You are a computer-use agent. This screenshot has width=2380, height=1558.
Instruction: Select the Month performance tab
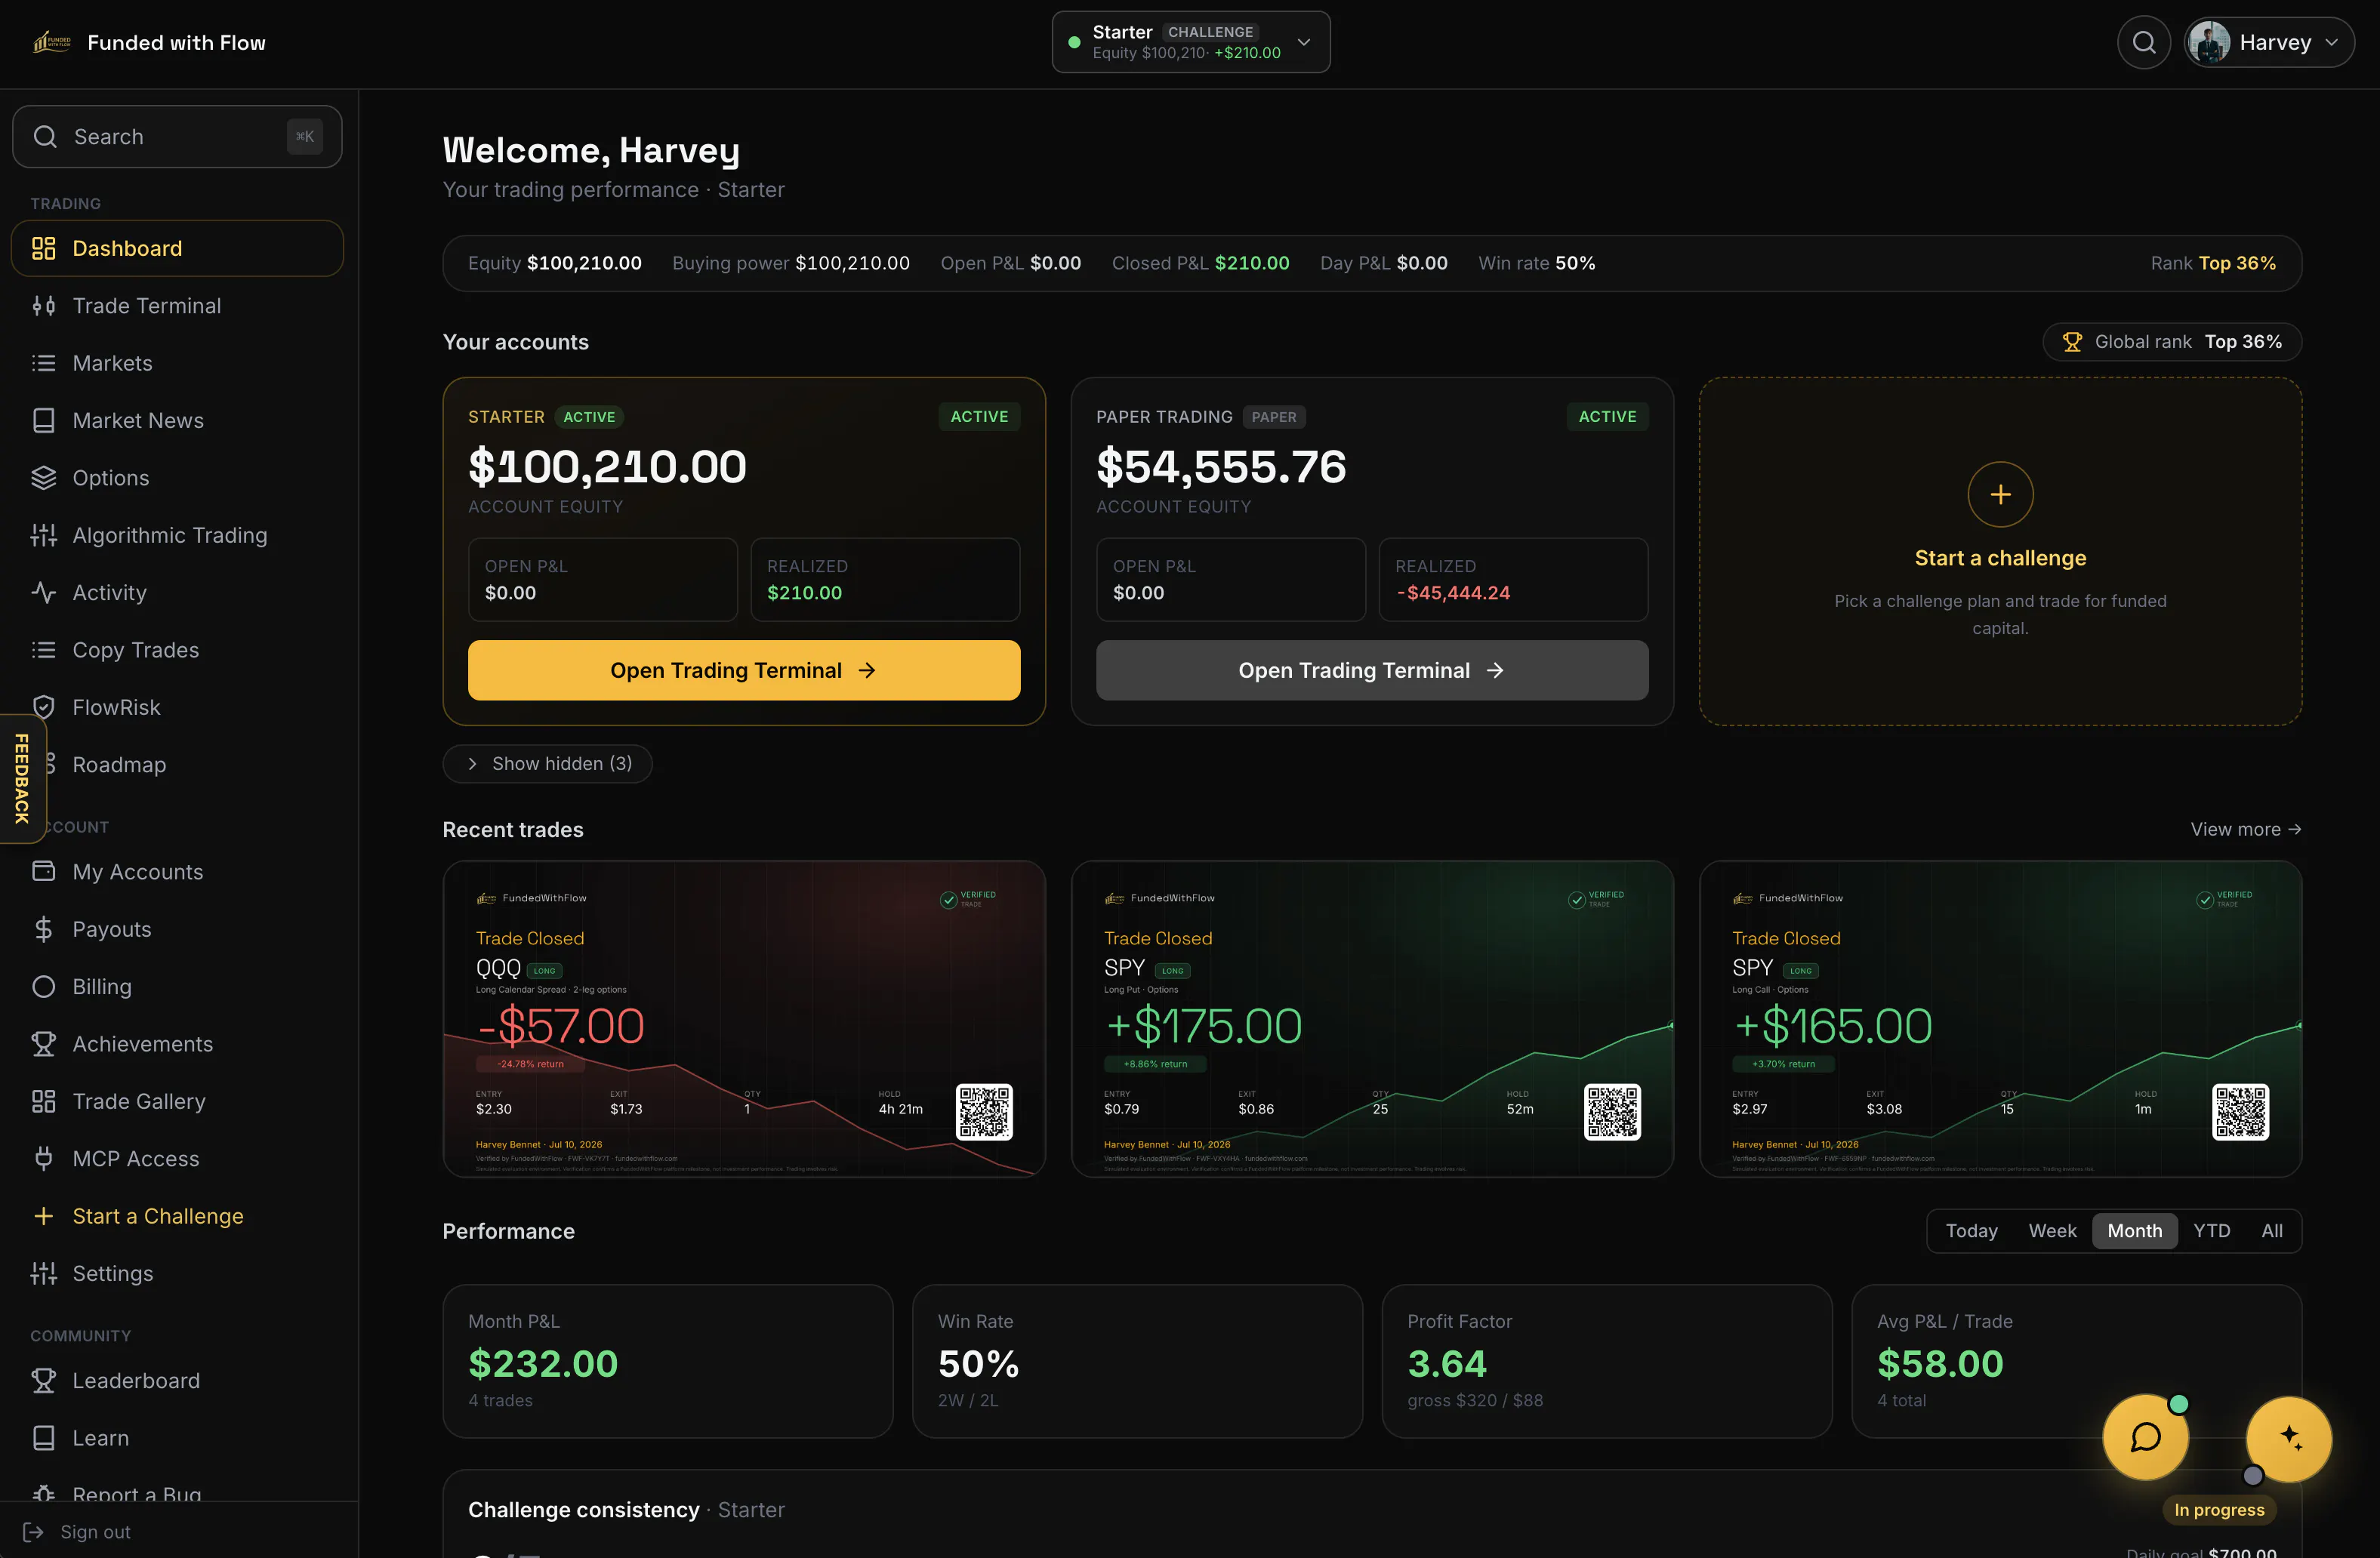tap(2134, 1231)
